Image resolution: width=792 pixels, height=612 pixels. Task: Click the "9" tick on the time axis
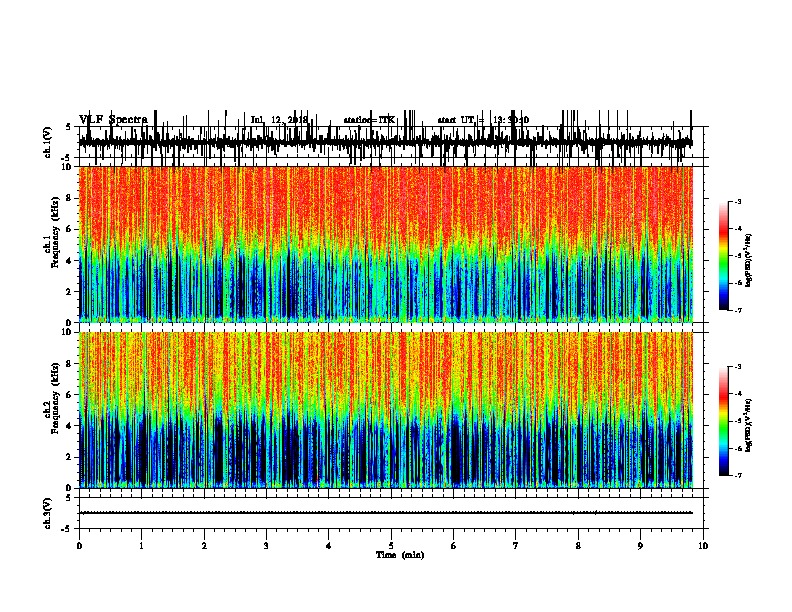click(x=640, y=546)
